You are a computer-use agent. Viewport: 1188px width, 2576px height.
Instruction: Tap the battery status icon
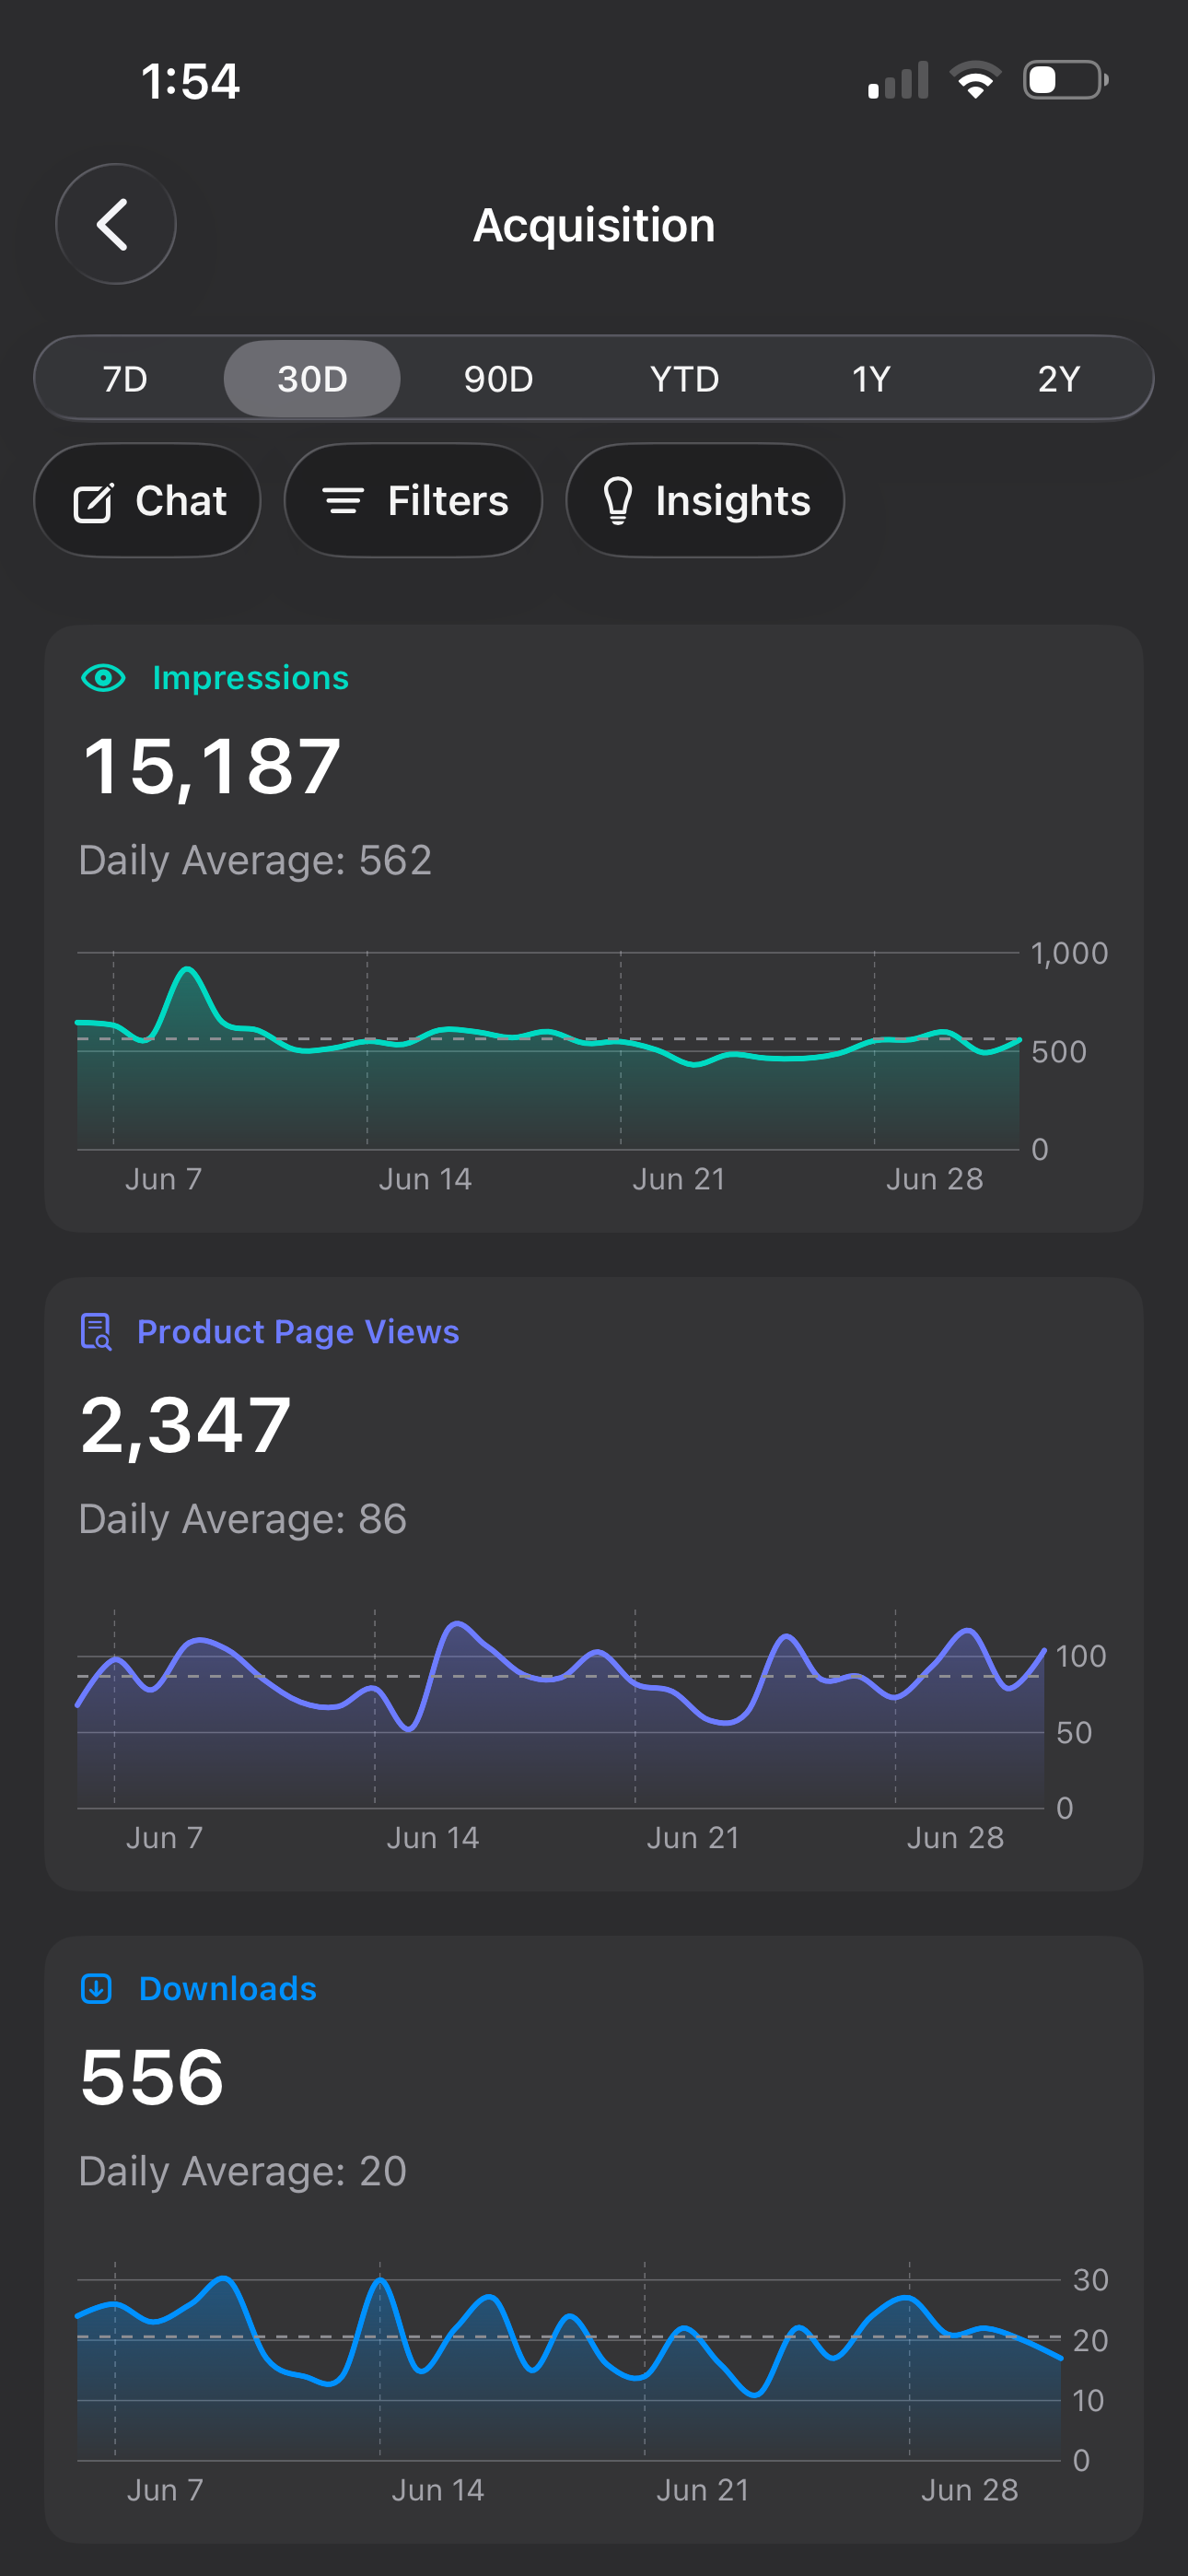coord(1065,80)
